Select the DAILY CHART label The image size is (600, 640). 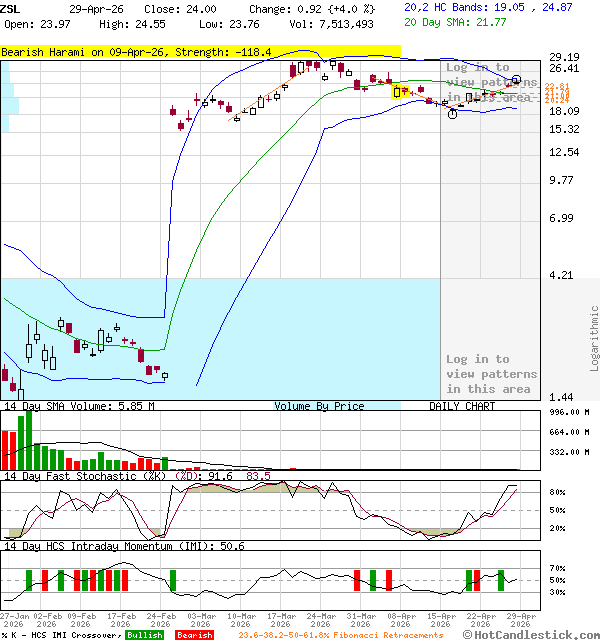click(x=461, y=406)
